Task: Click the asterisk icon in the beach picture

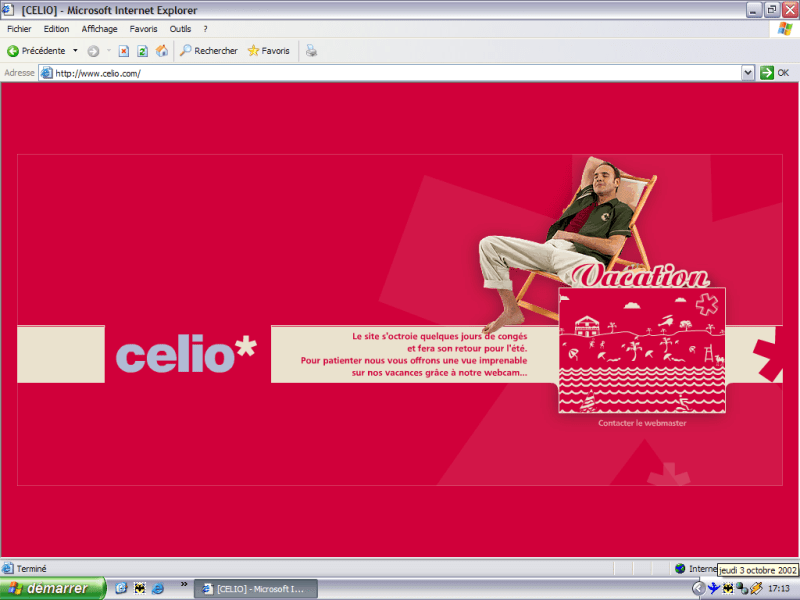Action: point(707,304)
